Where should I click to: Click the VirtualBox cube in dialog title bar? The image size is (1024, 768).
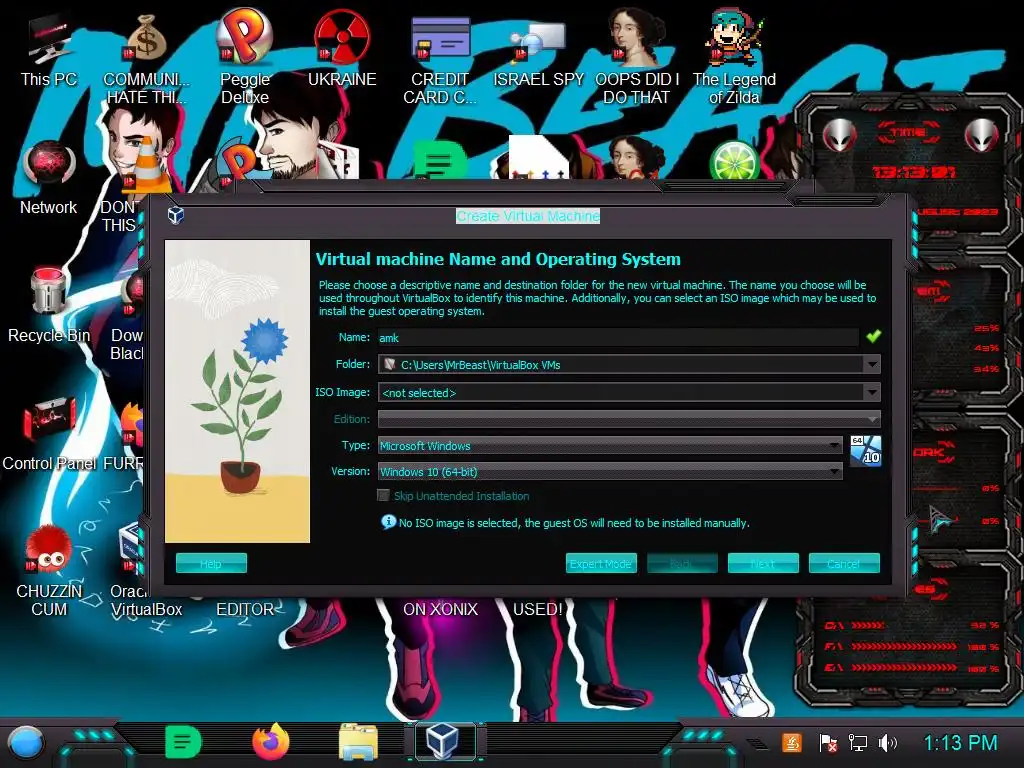[x=176, y=215]
